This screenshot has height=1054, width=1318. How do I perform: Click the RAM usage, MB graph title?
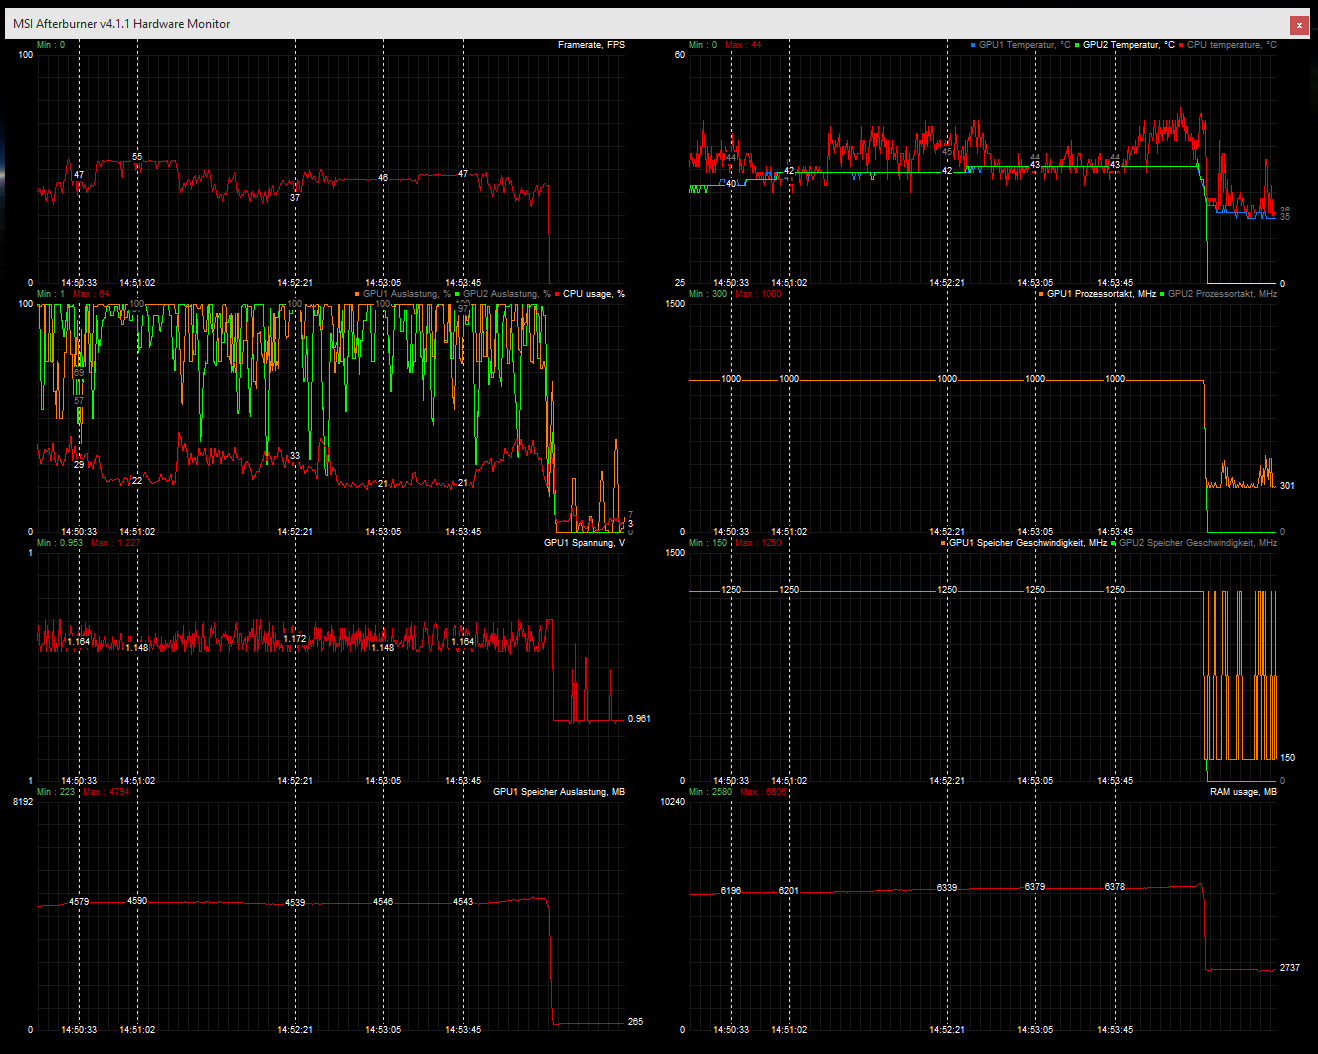(x=1243, y=792)
